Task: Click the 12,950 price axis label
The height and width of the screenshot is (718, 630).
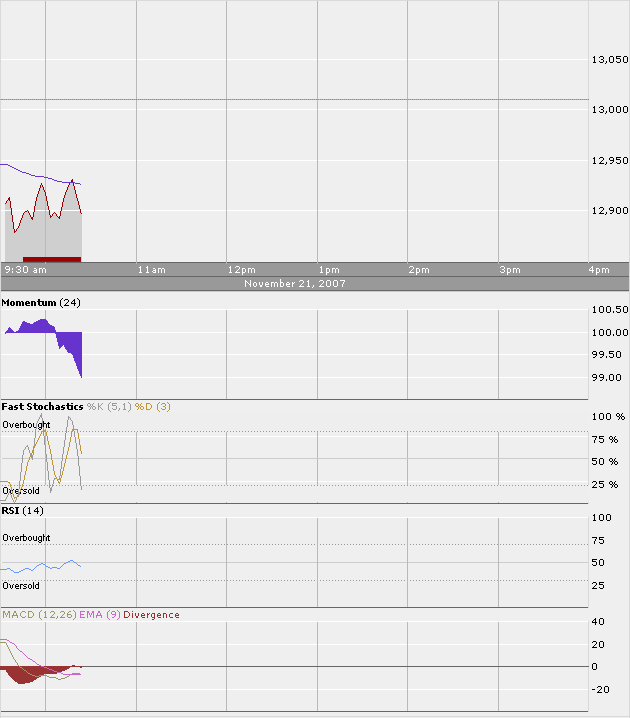Action: [x=610, y=160]
